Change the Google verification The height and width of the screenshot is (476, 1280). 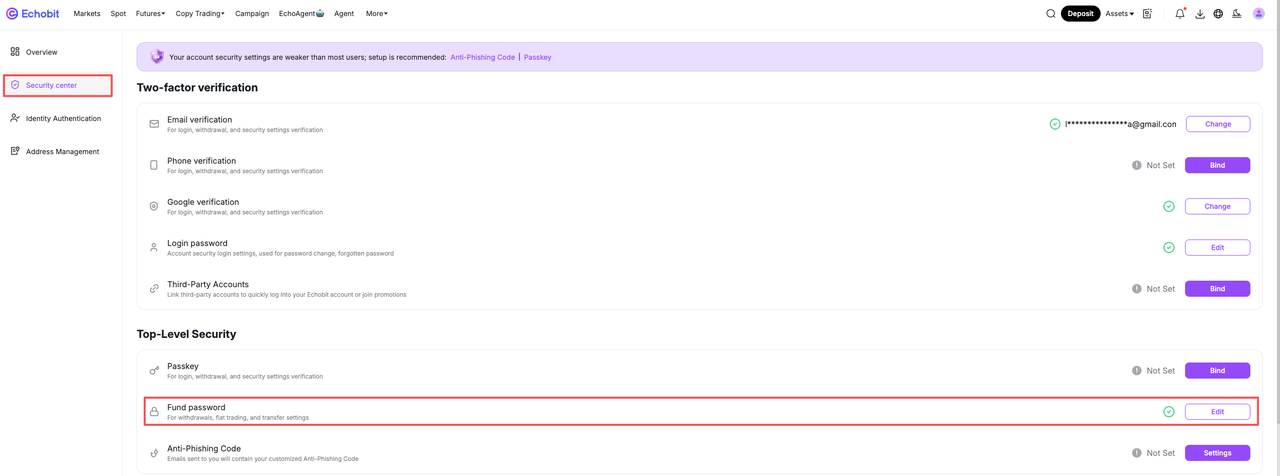(x=1218, y=206)
